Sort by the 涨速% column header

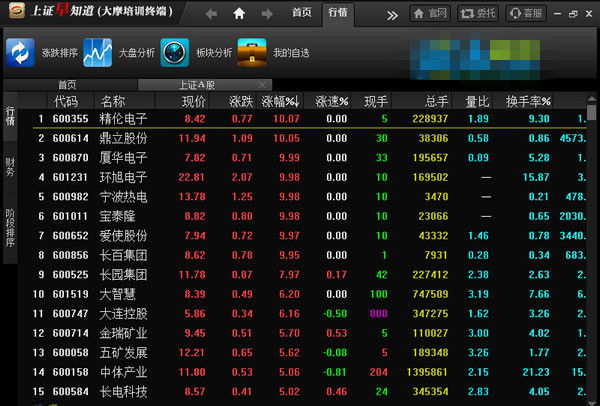(x=331, y=101)
